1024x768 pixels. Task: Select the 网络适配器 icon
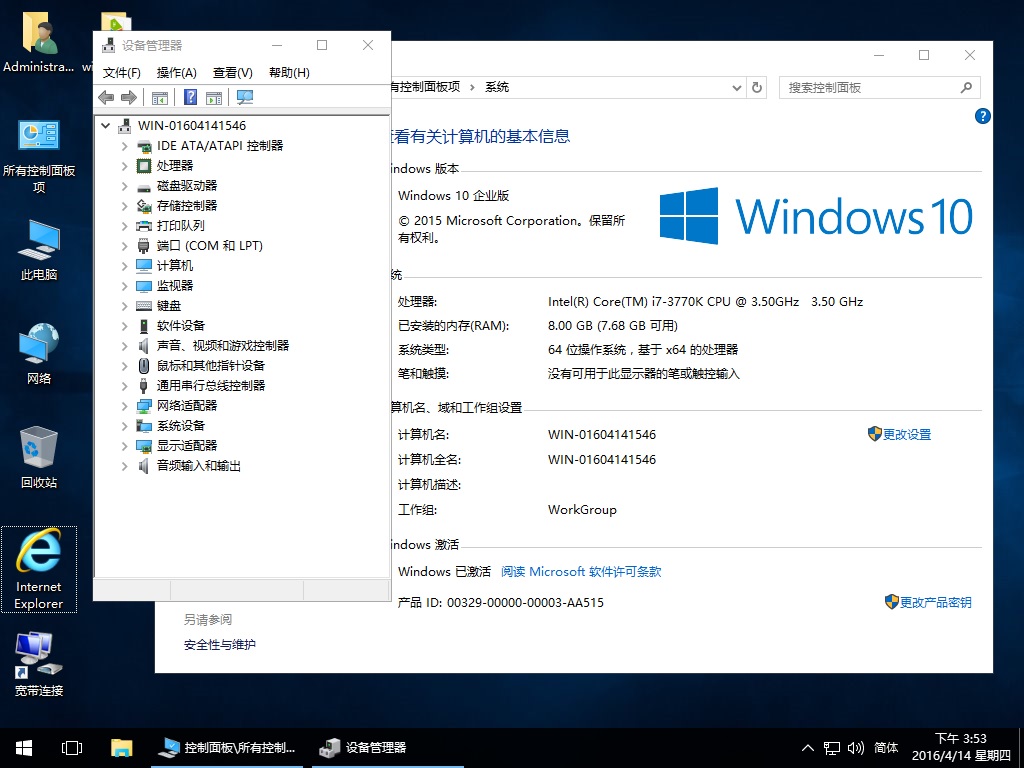[x=144, y=406]
